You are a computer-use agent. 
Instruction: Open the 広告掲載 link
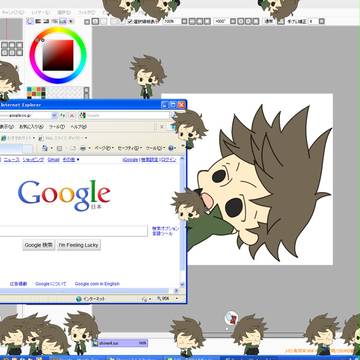[x=18, y=284]
